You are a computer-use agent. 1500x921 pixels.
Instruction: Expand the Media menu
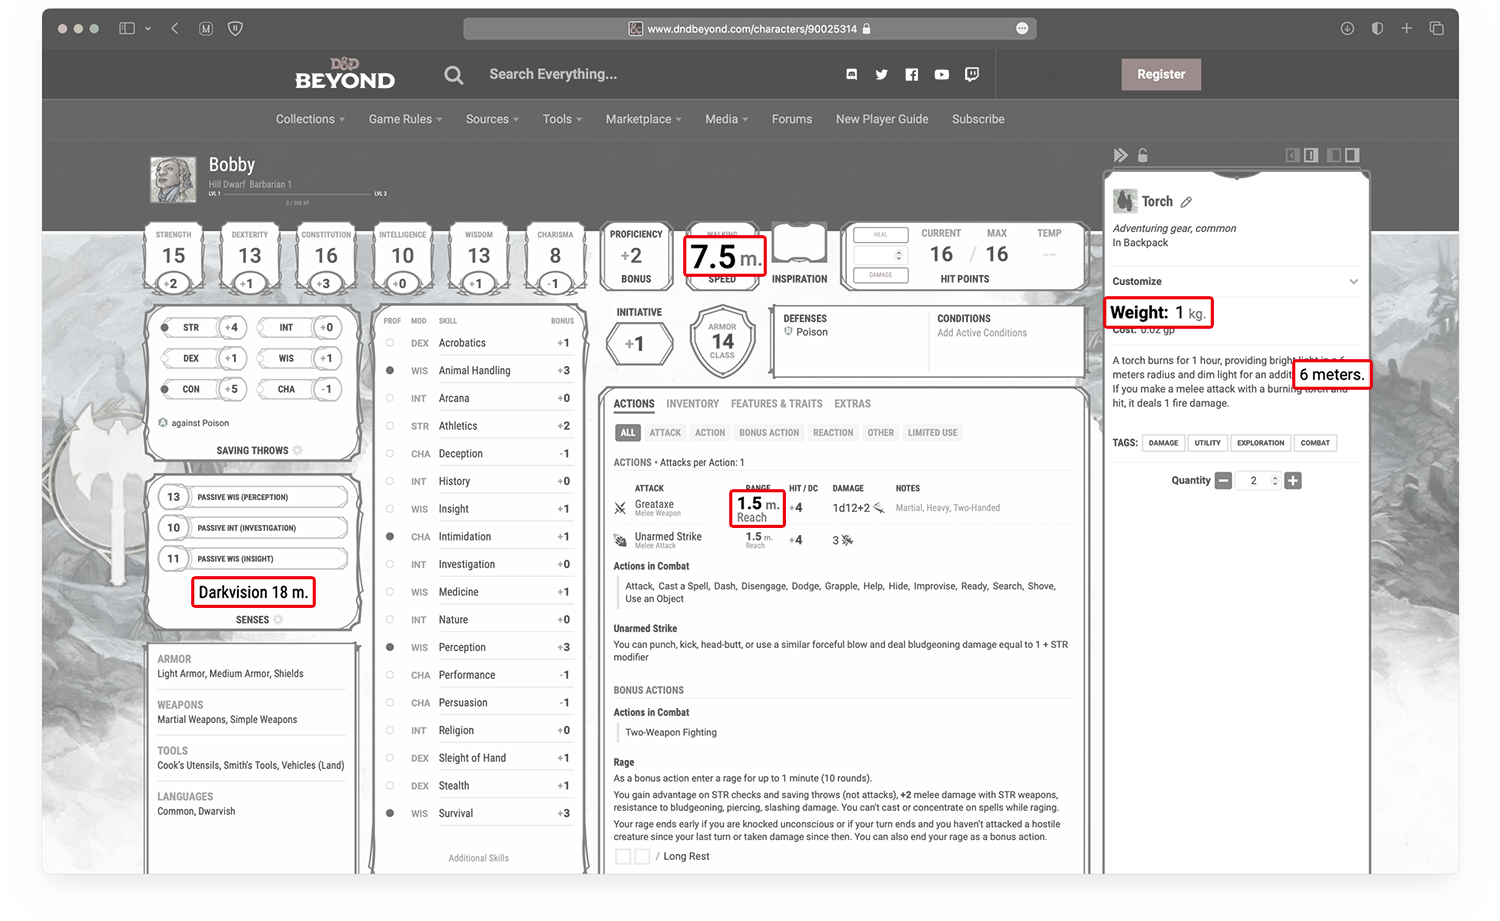[x=726, y=119]
